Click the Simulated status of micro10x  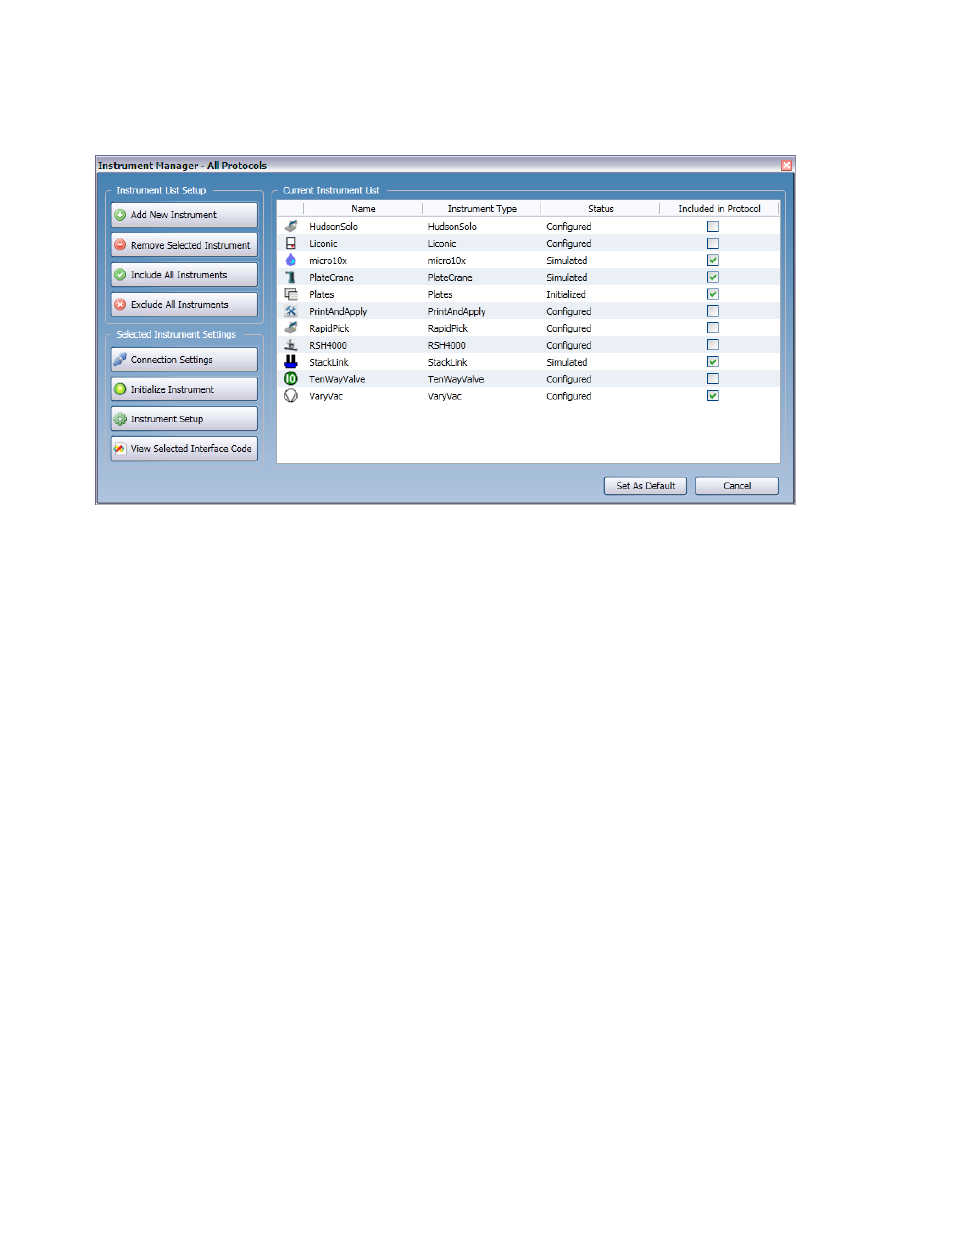pyautogui.click(x=567, y=261)
